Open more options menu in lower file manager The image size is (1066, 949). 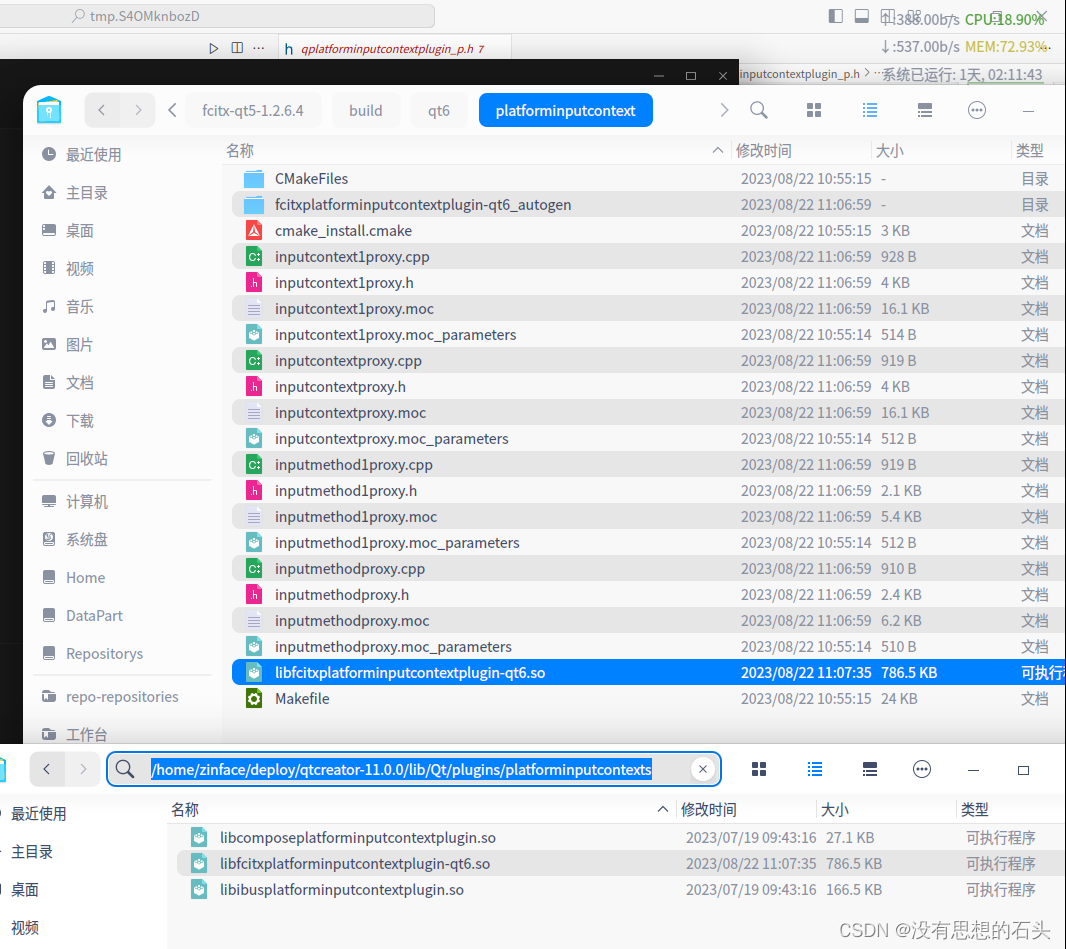coord(922,770)
